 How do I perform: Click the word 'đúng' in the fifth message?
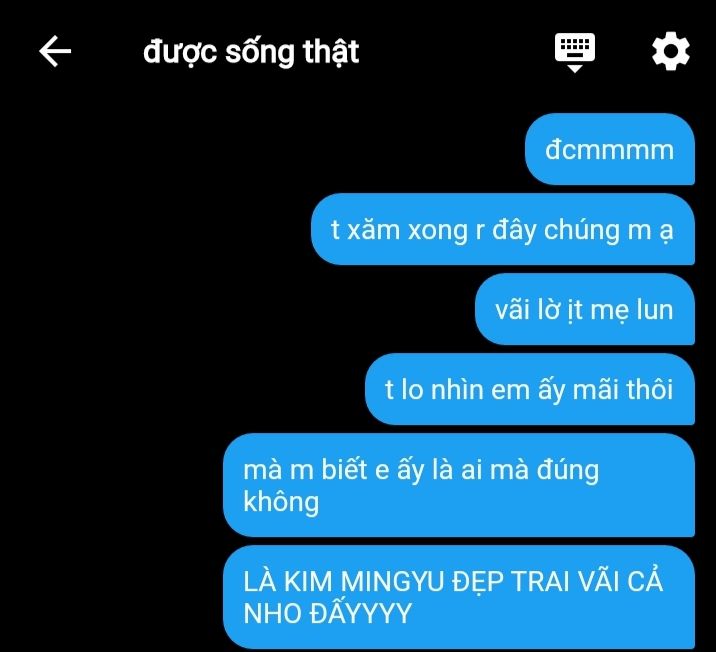click(x=568, y=470)
